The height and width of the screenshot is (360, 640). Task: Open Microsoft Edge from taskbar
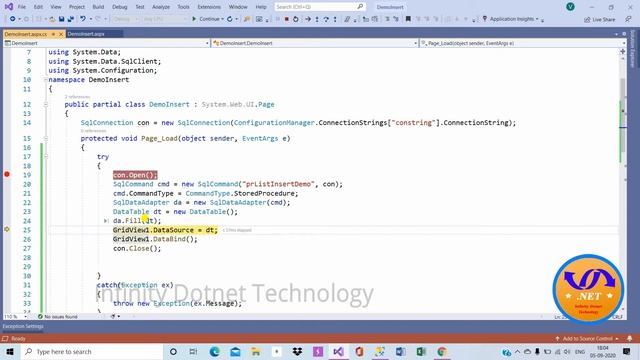(x=214, y=351)
